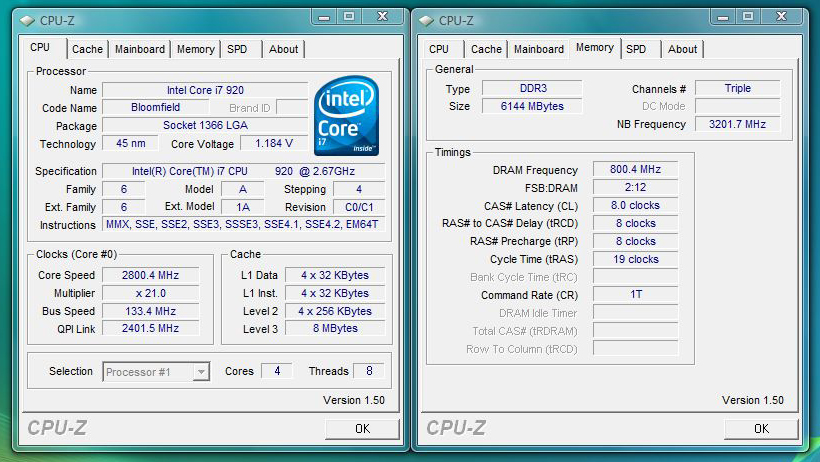Click the Revision value 'C0/C1'
Viewport: 820px width, 462px height.
tap(359, 207)
